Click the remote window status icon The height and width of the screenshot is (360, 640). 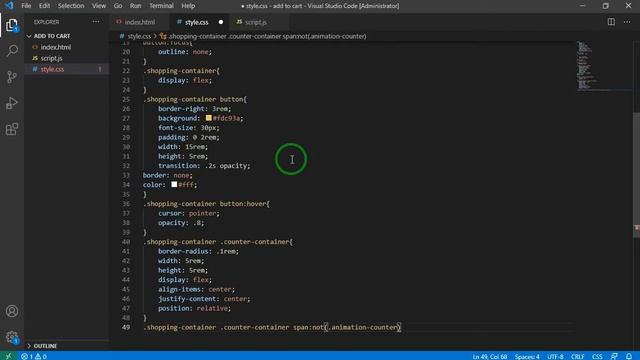[8, 356]
